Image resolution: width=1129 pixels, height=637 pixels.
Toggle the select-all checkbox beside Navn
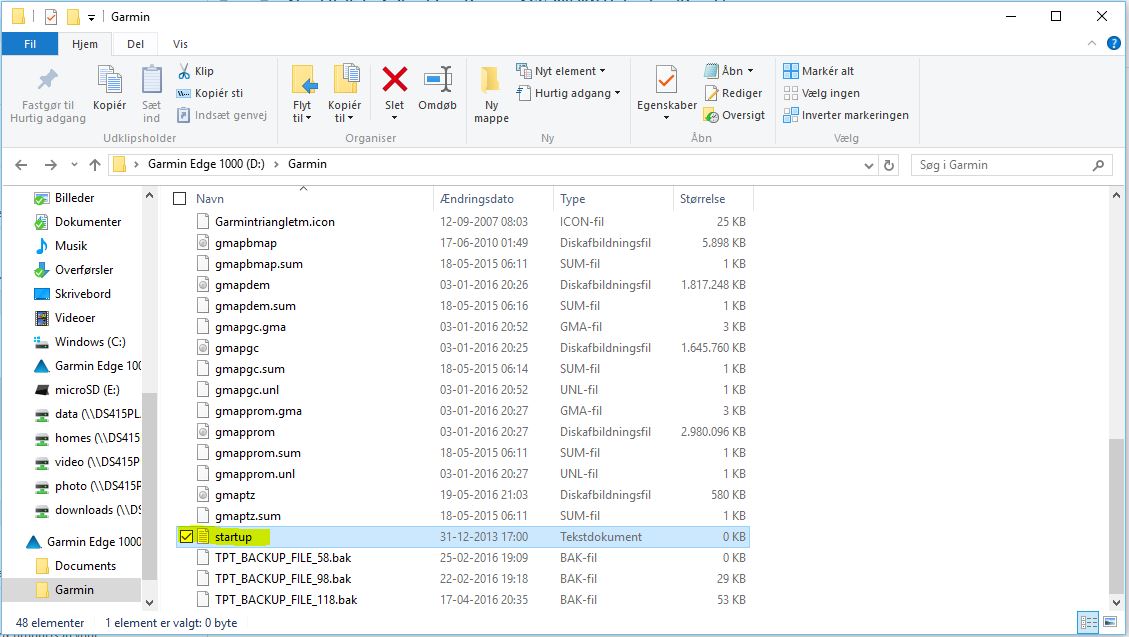click(180, 199)
